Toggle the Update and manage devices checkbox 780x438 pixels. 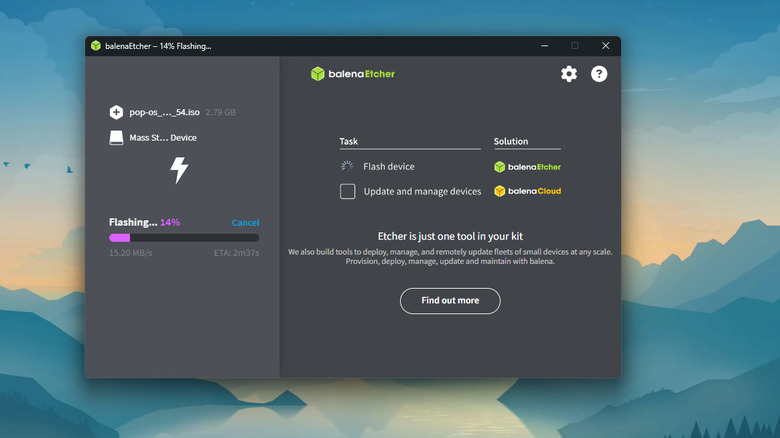coord(347,191)
